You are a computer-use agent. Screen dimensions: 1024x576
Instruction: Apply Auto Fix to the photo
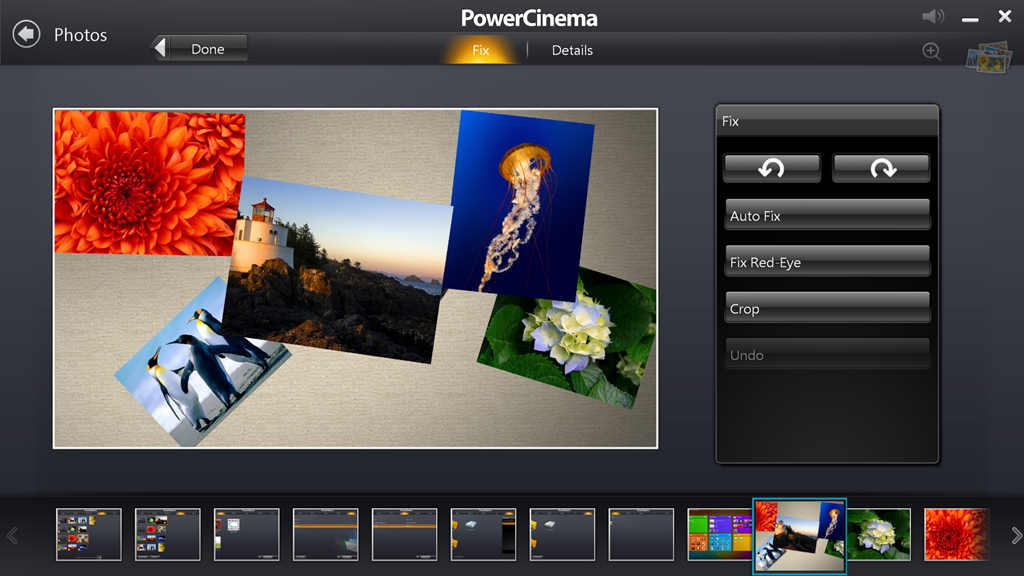coord(827,215)
